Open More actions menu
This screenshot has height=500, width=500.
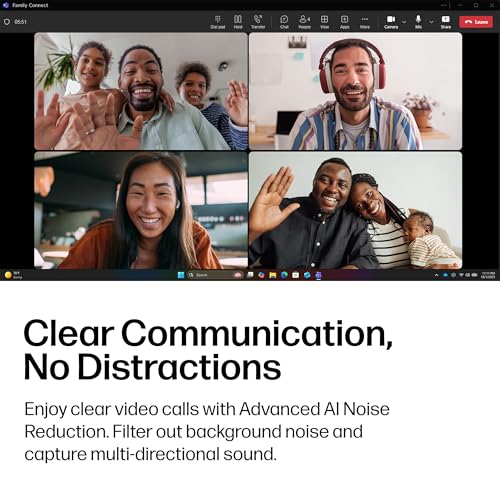point(365,22)
